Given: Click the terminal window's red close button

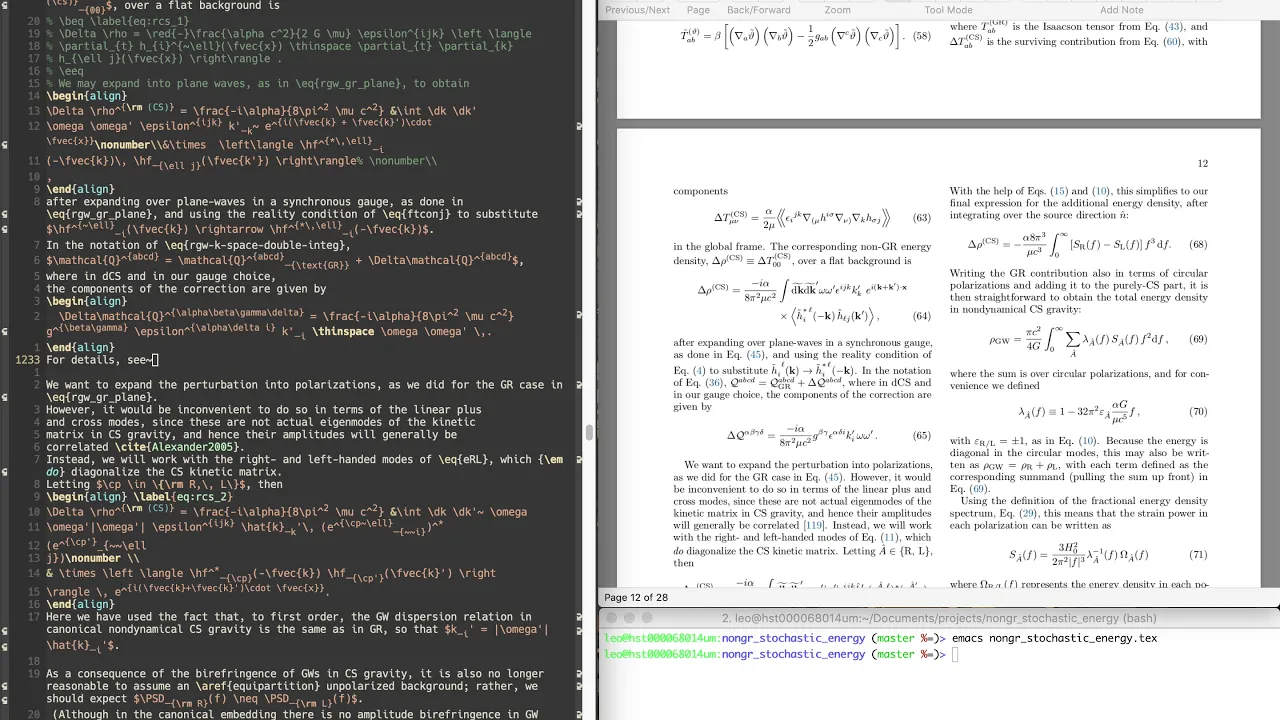Looking at the screenshot, I should coord(612,619).
